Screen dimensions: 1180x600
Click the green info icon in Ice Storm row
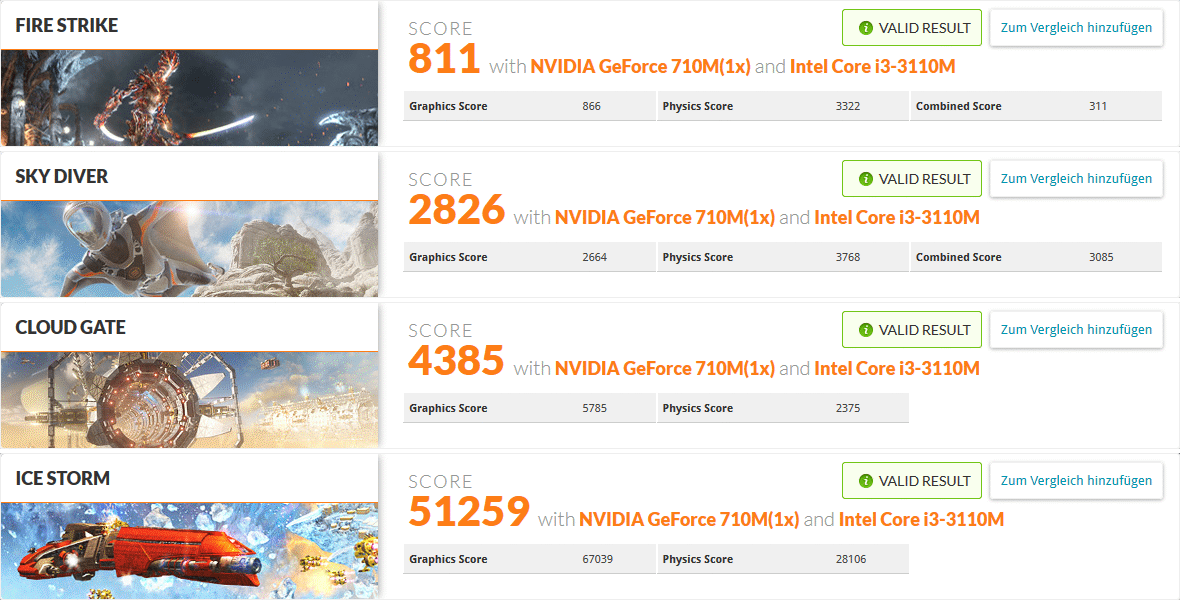(x=866, y=481)
